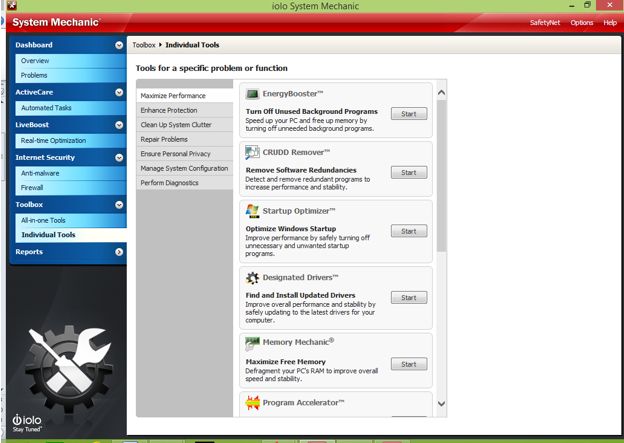Click the 'Turn Off Unused Background Programs' heading
This screenshot has height=443, width=624.
312,111
